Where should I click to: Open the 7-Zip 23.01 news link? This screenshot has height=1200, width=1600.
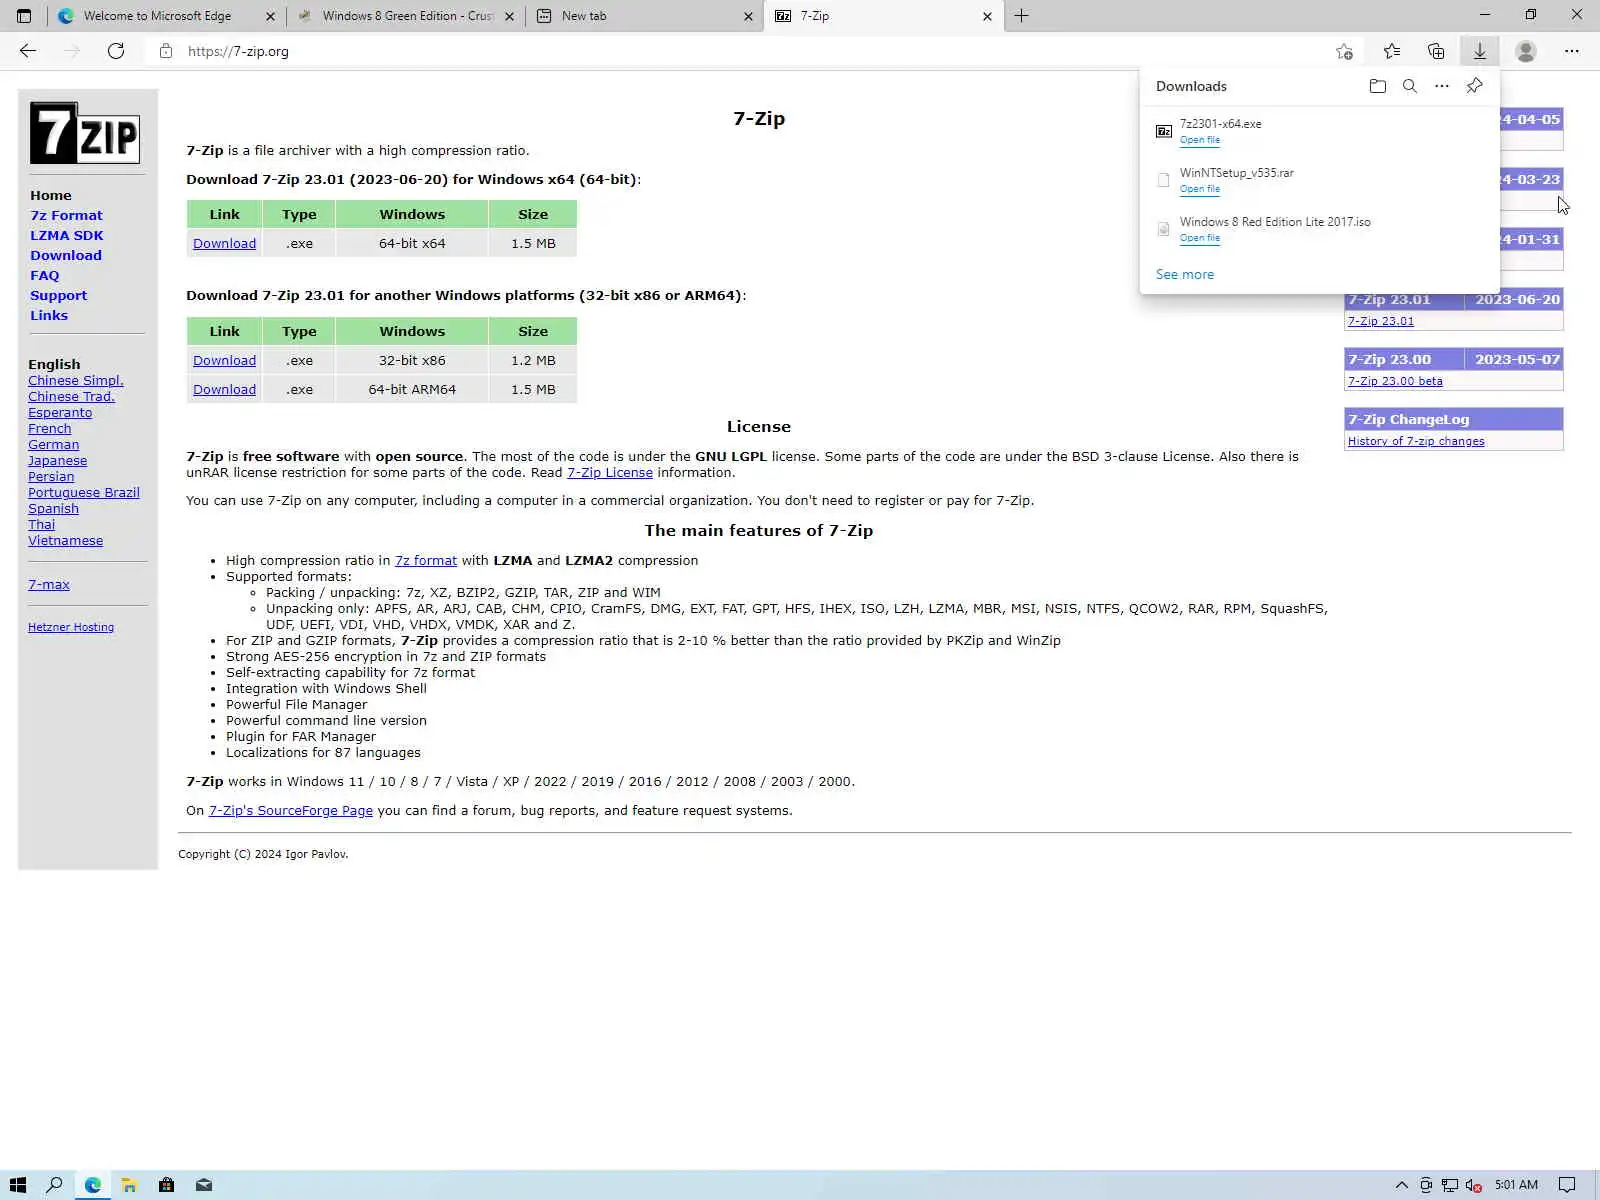(x=1381, y=321)
